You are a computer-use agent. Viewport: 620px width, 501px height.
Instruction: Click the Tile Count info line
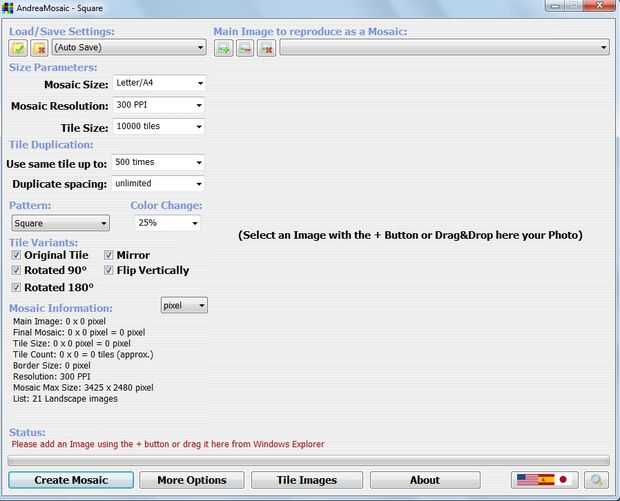(x=83, y=354)
